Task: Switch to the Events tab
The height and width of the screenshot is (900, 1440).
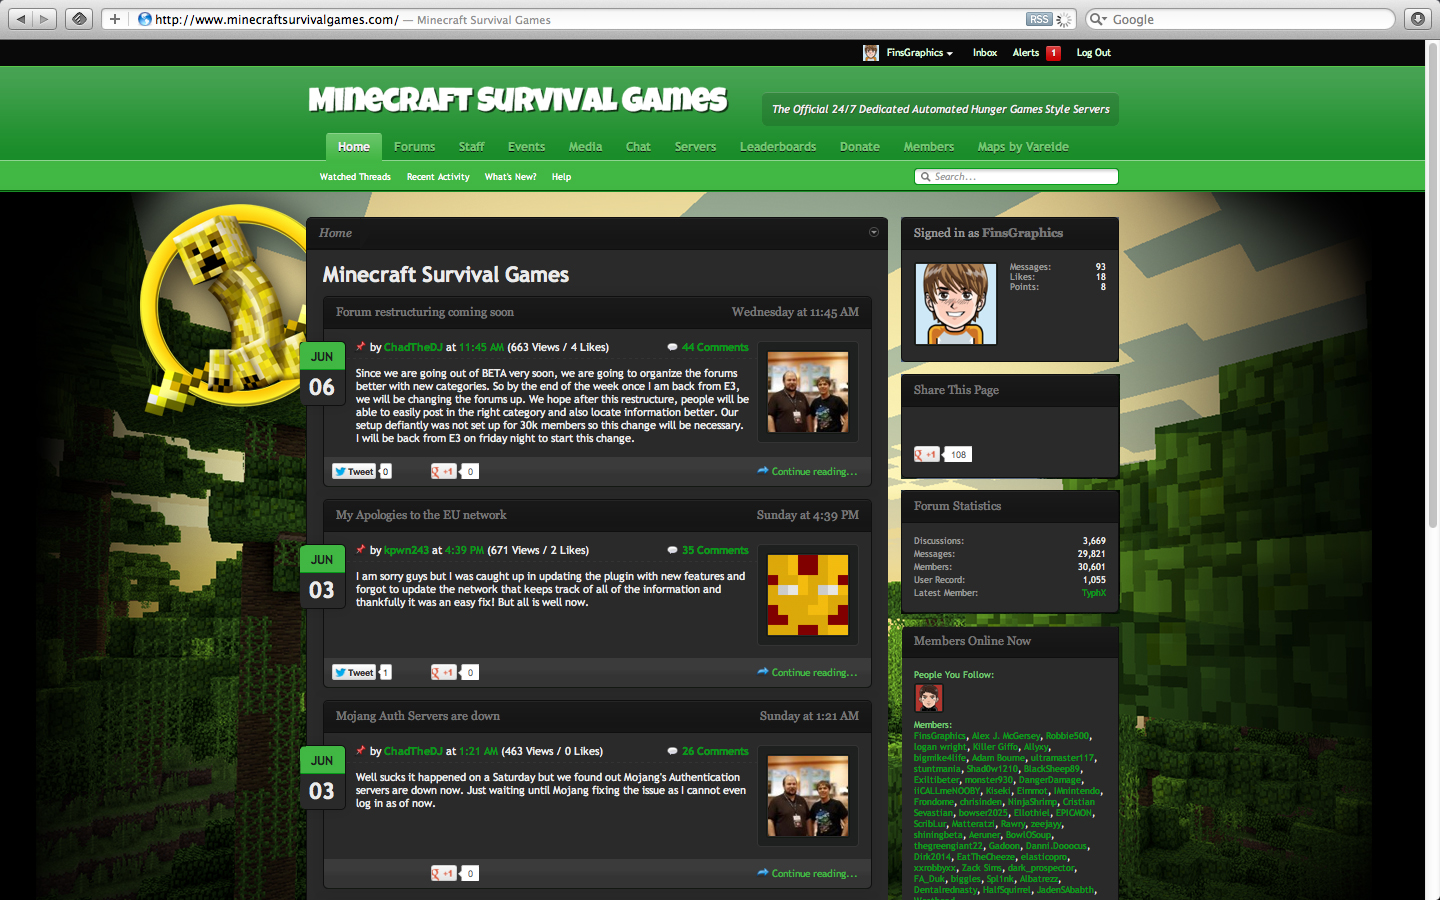Action: click(x=526, y=147)
